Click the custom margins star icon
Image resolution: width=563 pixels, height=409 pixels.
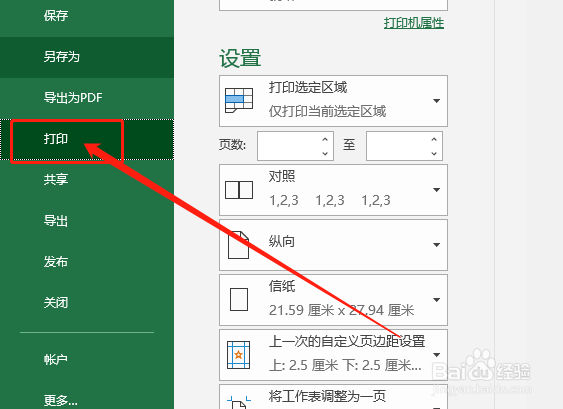pyautogui.click(x=238, y=355)
